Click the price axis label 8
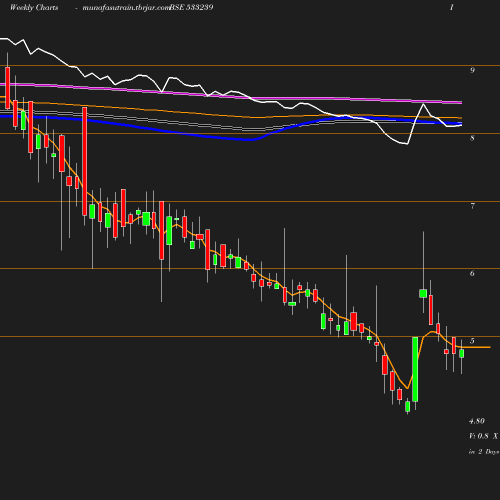Viewport: 500px width, 500px height. [x=472, y=138]
